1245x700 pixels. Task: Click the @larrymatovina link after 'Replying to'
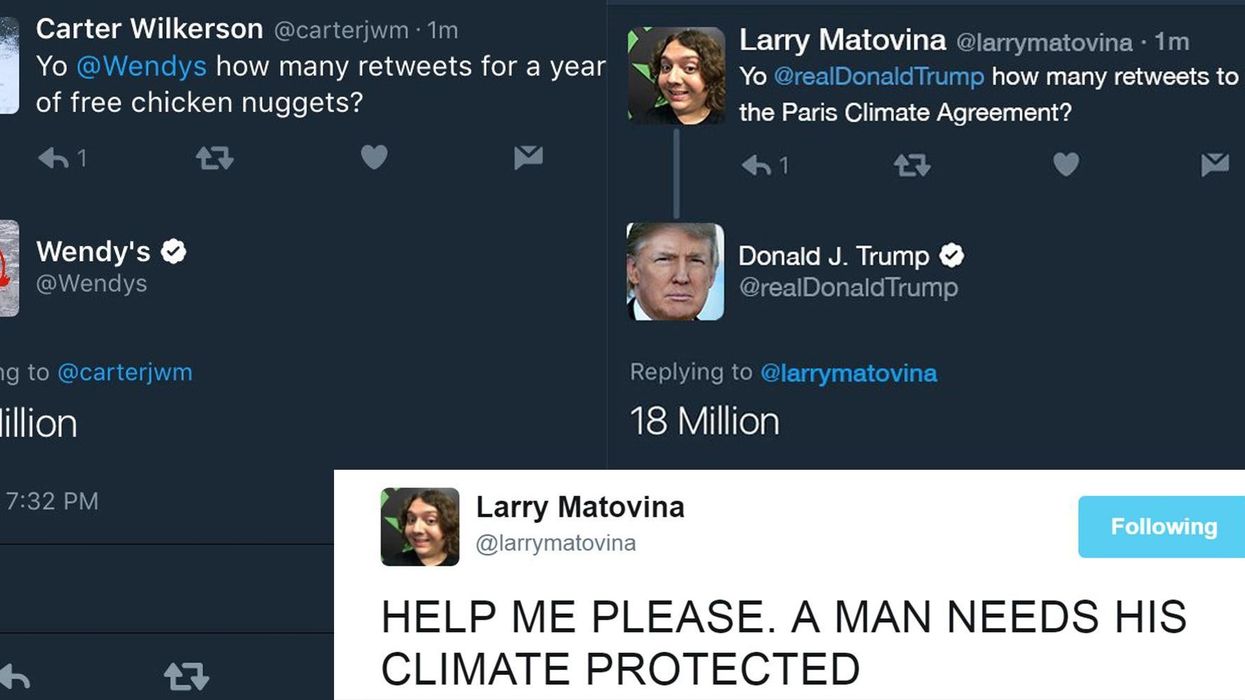(x=849, y=373)
